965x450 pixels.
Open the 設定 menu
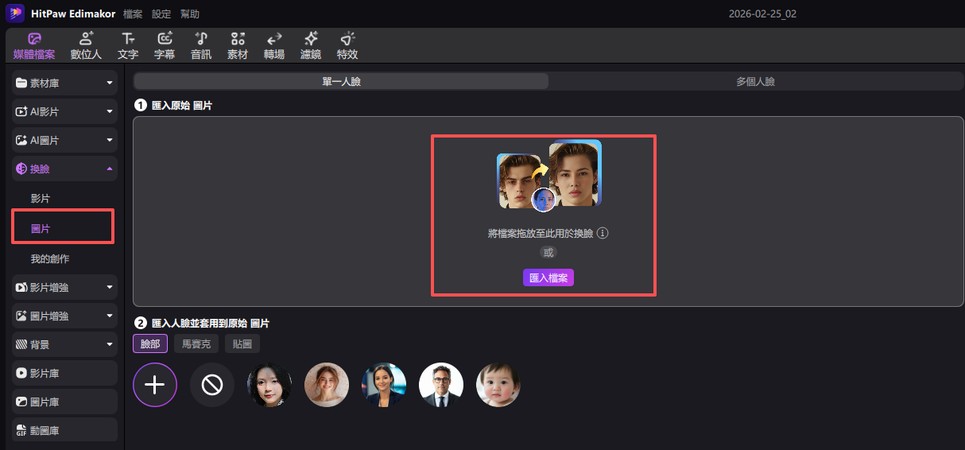click(161, 14)
